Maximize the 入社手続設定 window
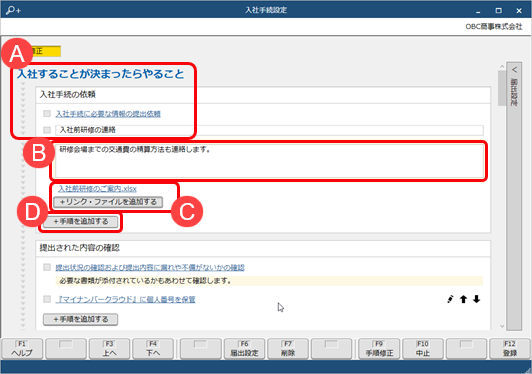Viewport: 532px width, 374px height. 498,11
